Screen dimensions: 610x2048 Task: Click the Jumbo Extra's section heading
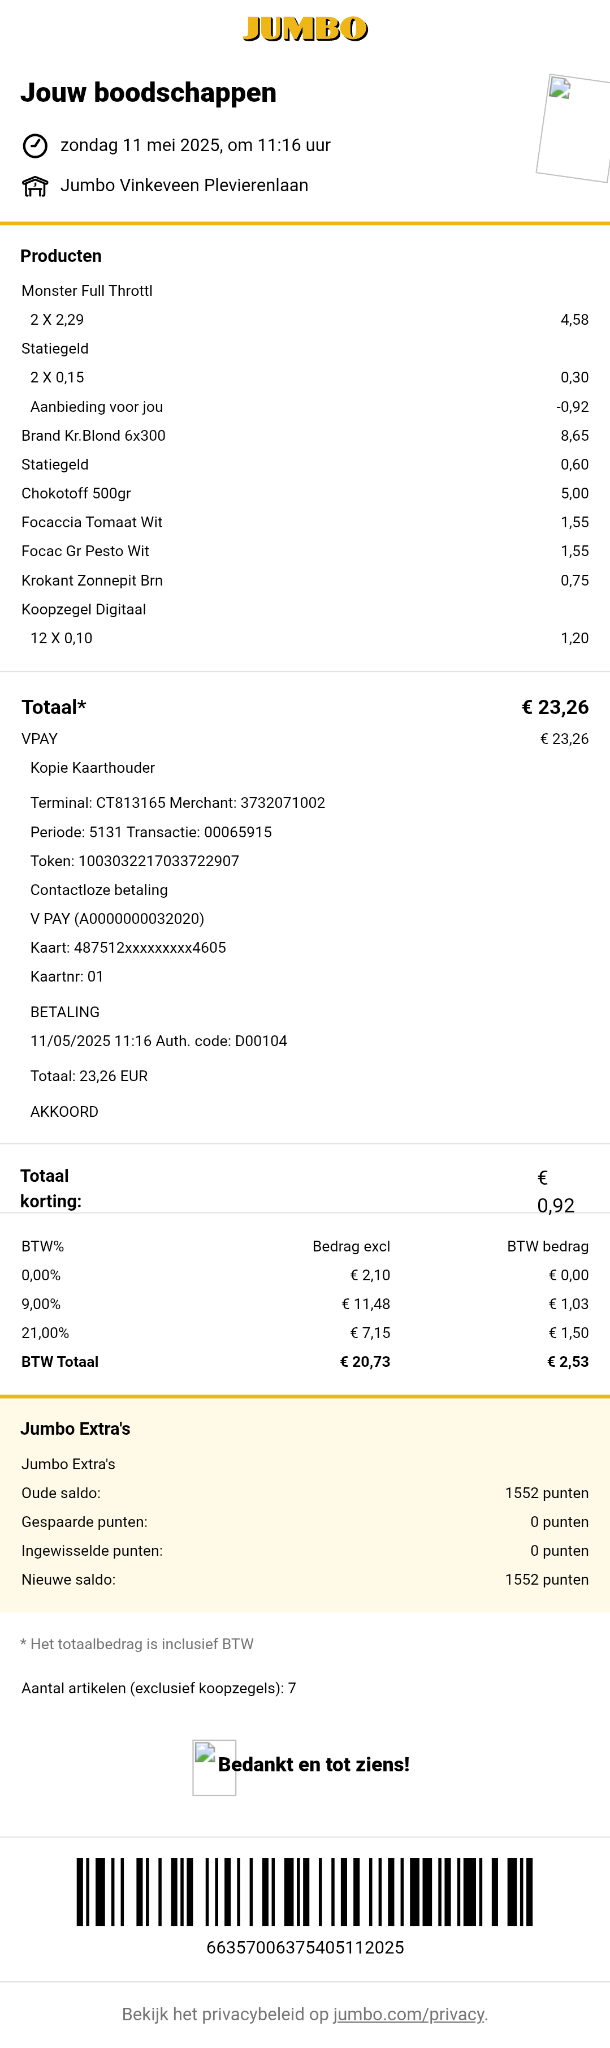click(75, 1429)
